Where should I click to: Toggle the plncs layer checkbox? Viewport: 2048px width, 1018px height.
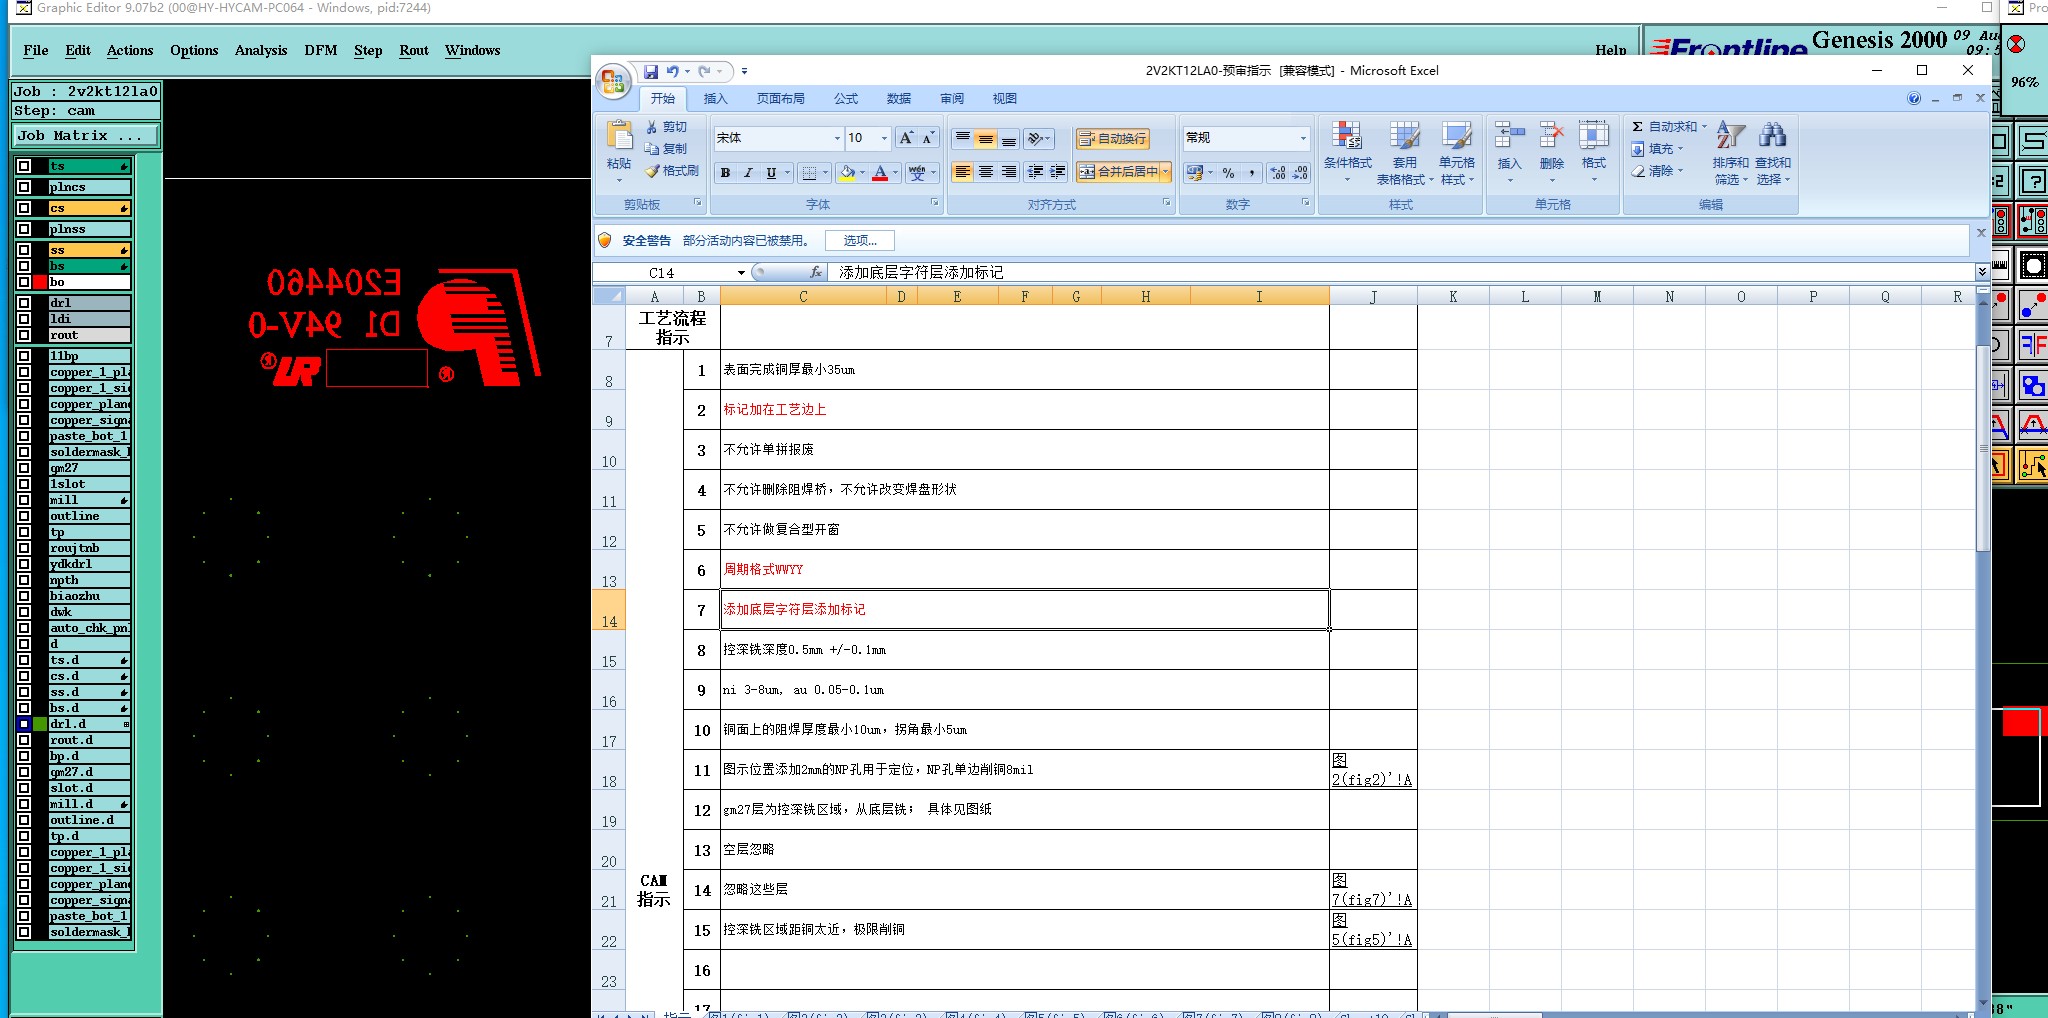click(x=24, y=187)
